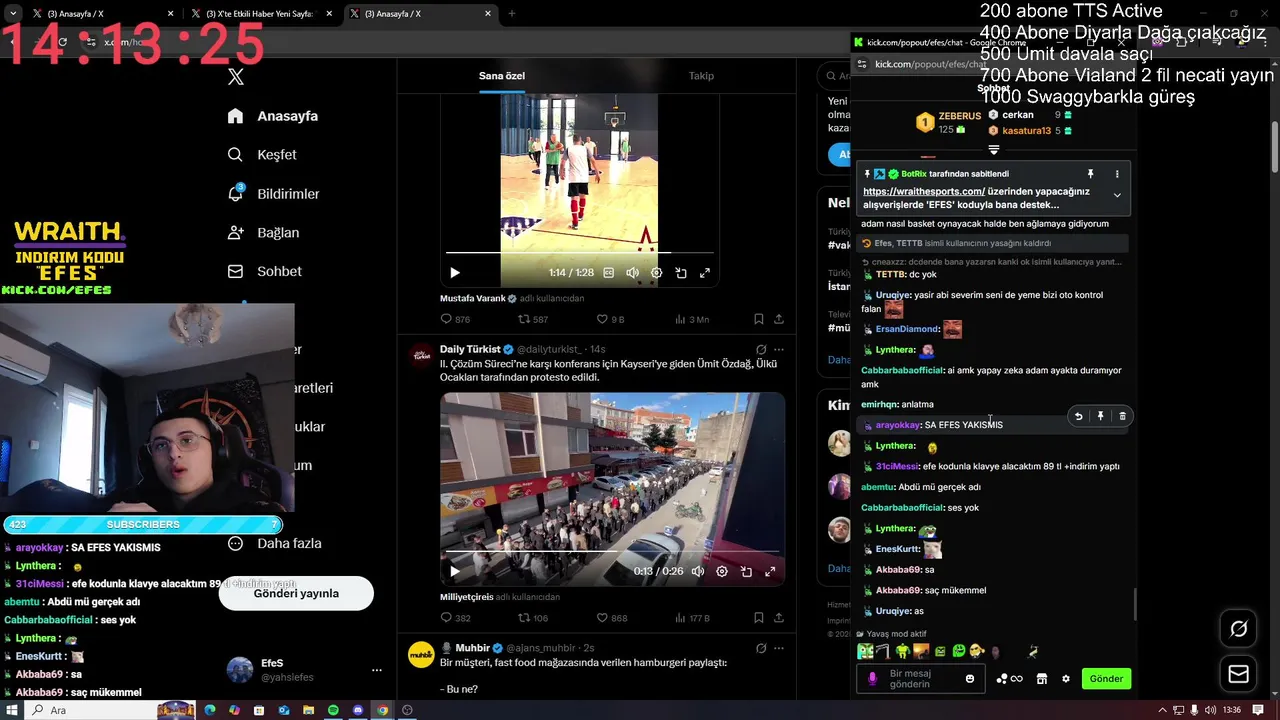Share the post with 3 Mn views
This screenshot has width=1280, height=720.
(779, 319)
